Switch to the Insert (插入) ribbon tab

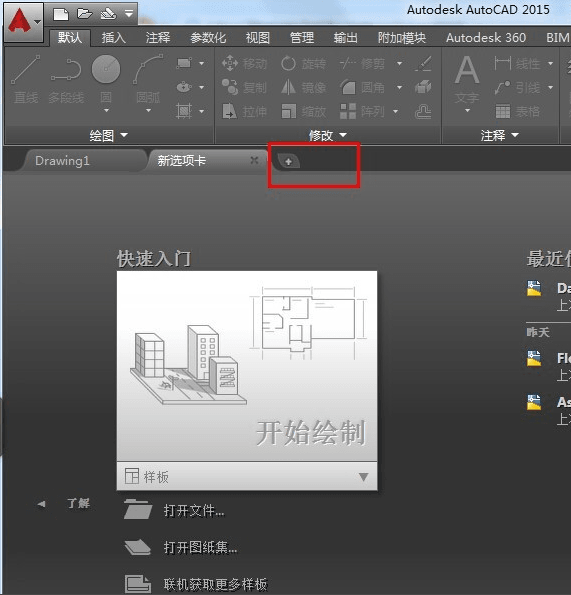click(114, 38)
